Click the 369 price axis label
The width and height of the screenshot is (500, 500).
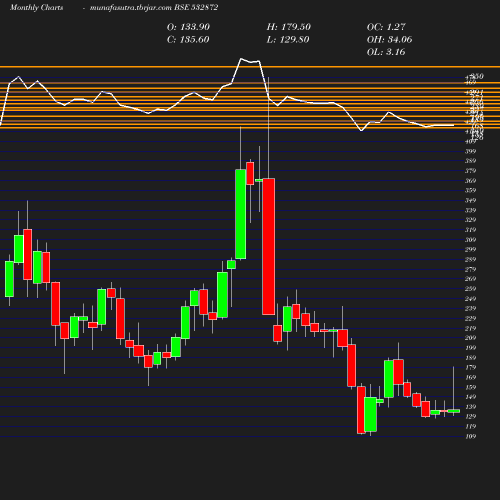pos(470,181)
